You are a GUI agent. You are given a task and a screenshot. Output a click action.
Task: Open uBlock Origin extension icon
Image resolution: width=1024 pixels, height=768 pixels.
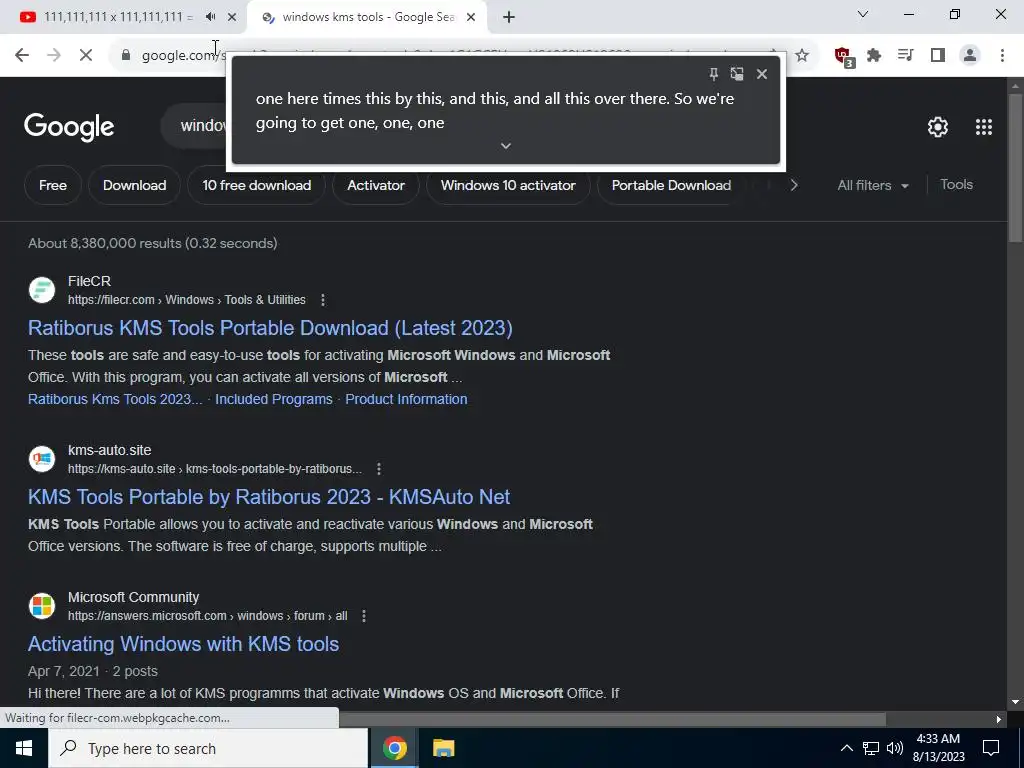pos(844,56)
